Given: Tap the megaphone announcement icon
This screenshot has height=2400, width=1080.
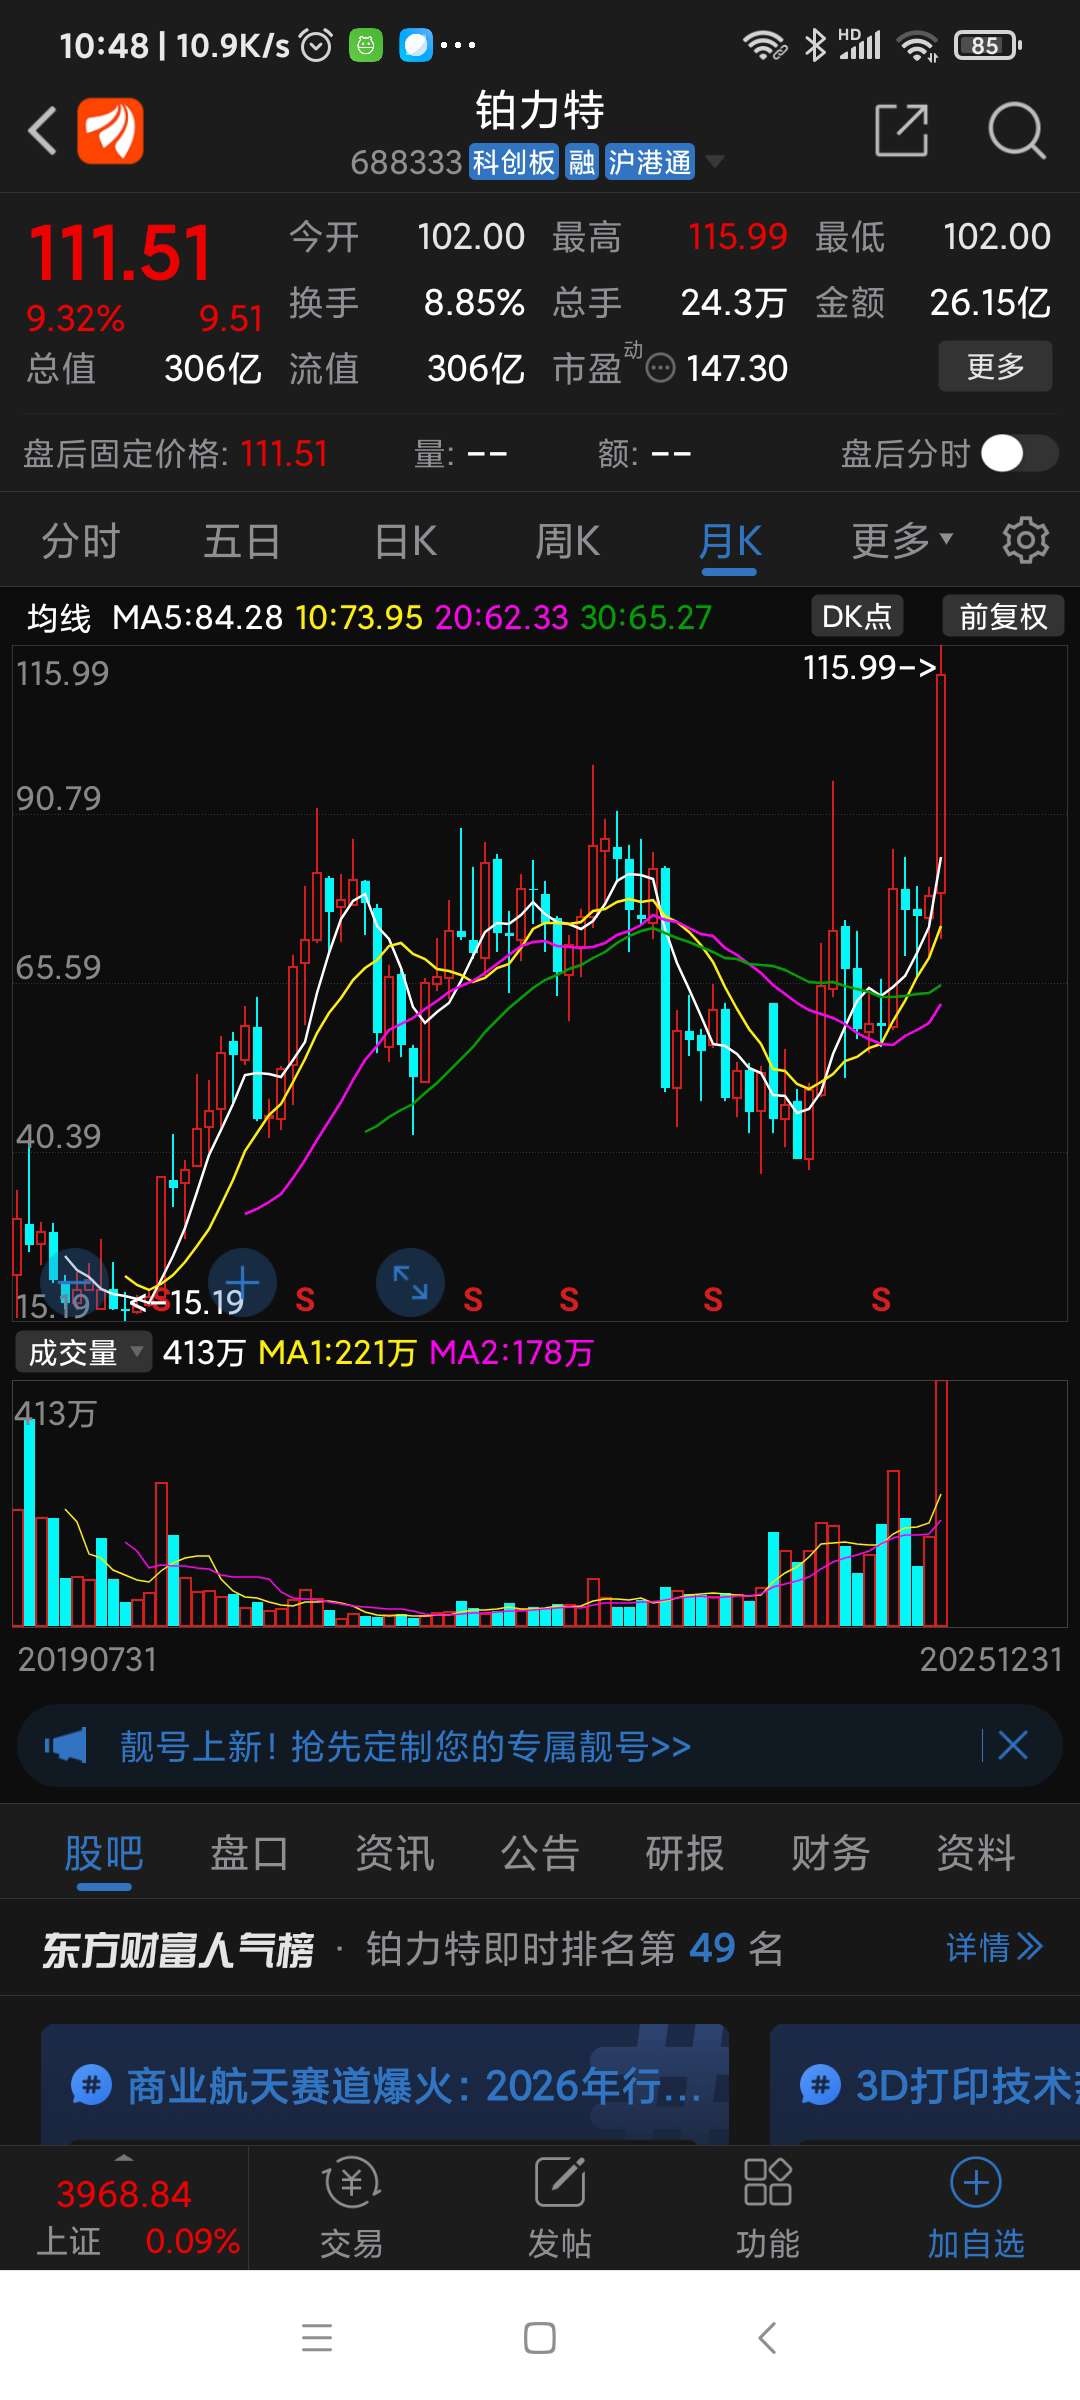Looking at the screenshot, I should [66, 1746].
